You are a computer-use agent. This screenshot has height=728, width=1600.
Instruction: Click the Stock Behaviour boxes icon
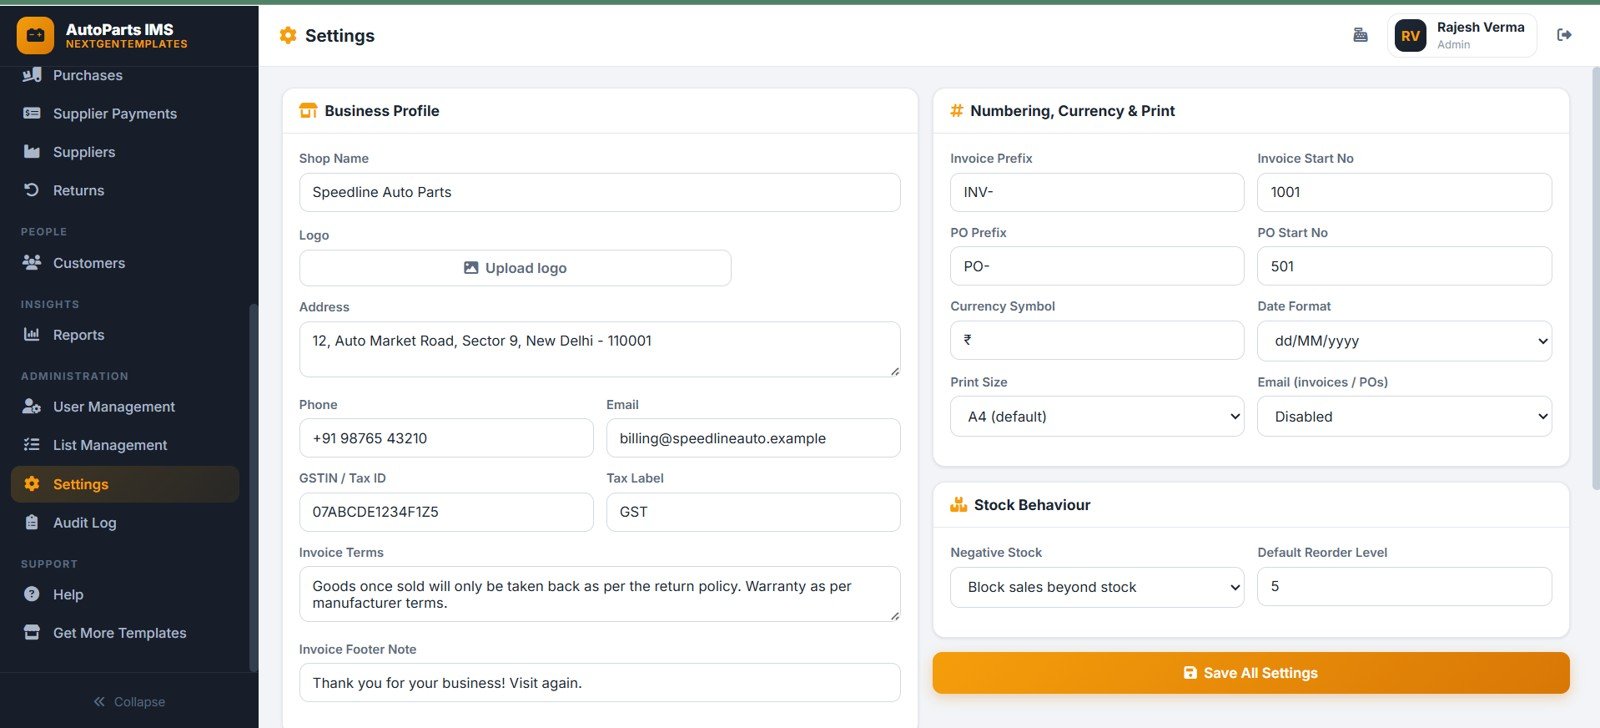(958, 505)
